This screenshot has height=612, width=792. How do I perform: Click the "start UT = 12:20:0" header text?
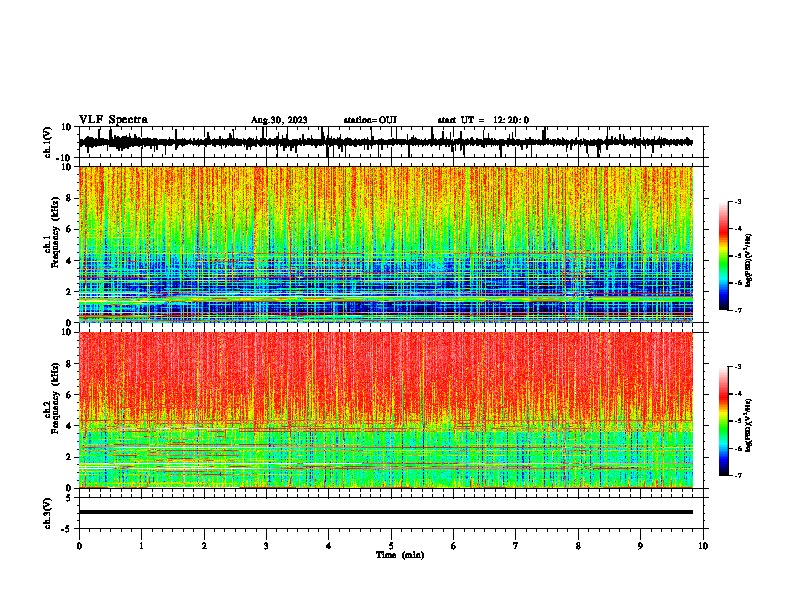[483, 120]
